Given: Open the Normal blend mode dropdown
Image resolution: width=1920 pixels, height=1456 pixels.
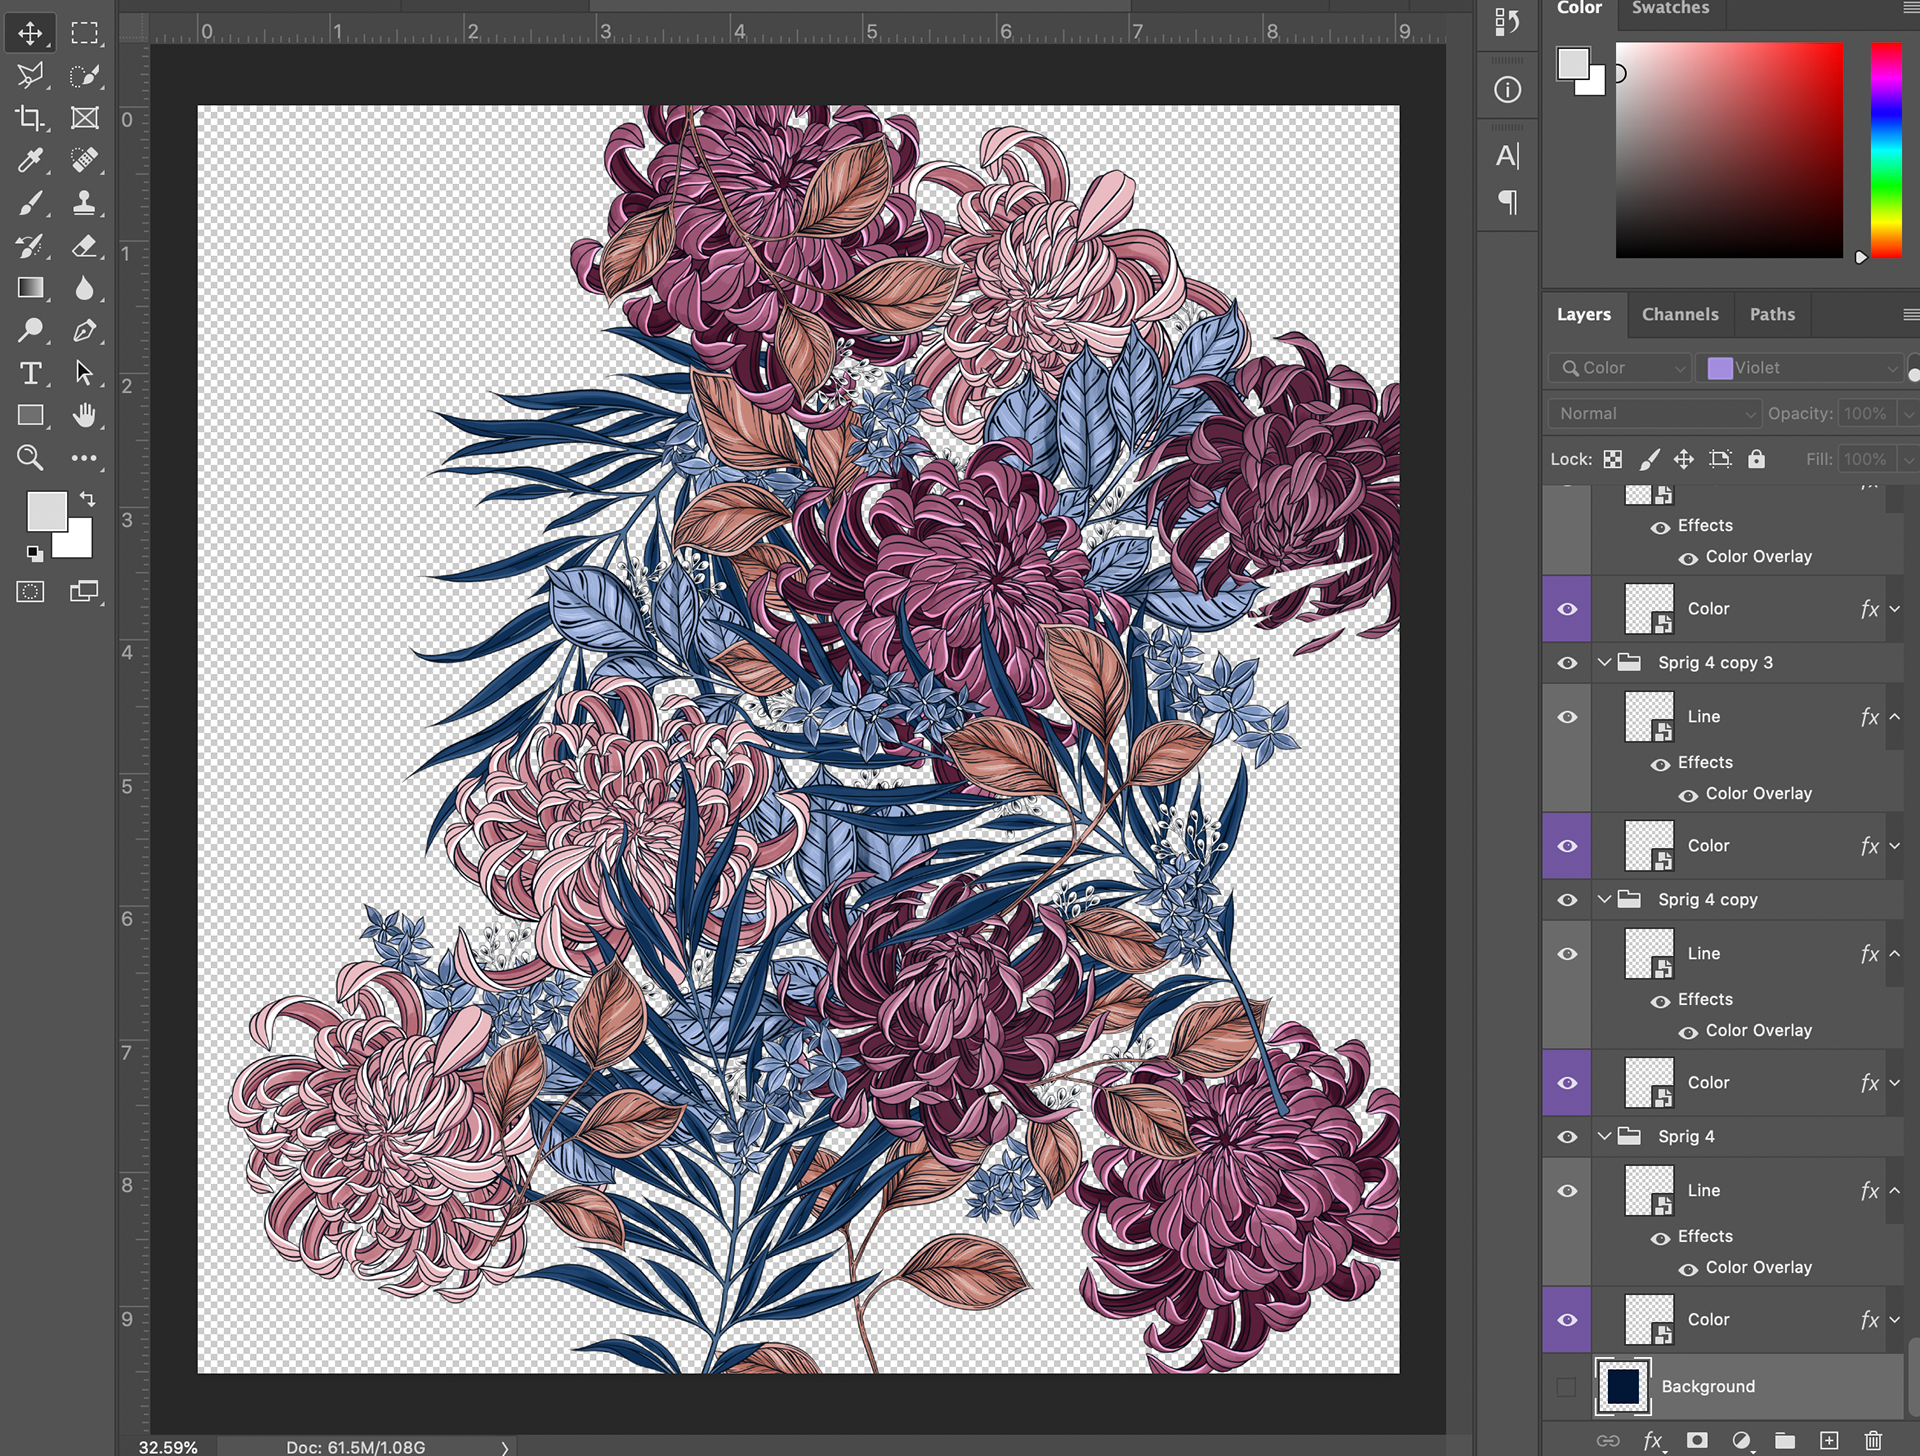Looking at the screenshot, I should 1654,413.
